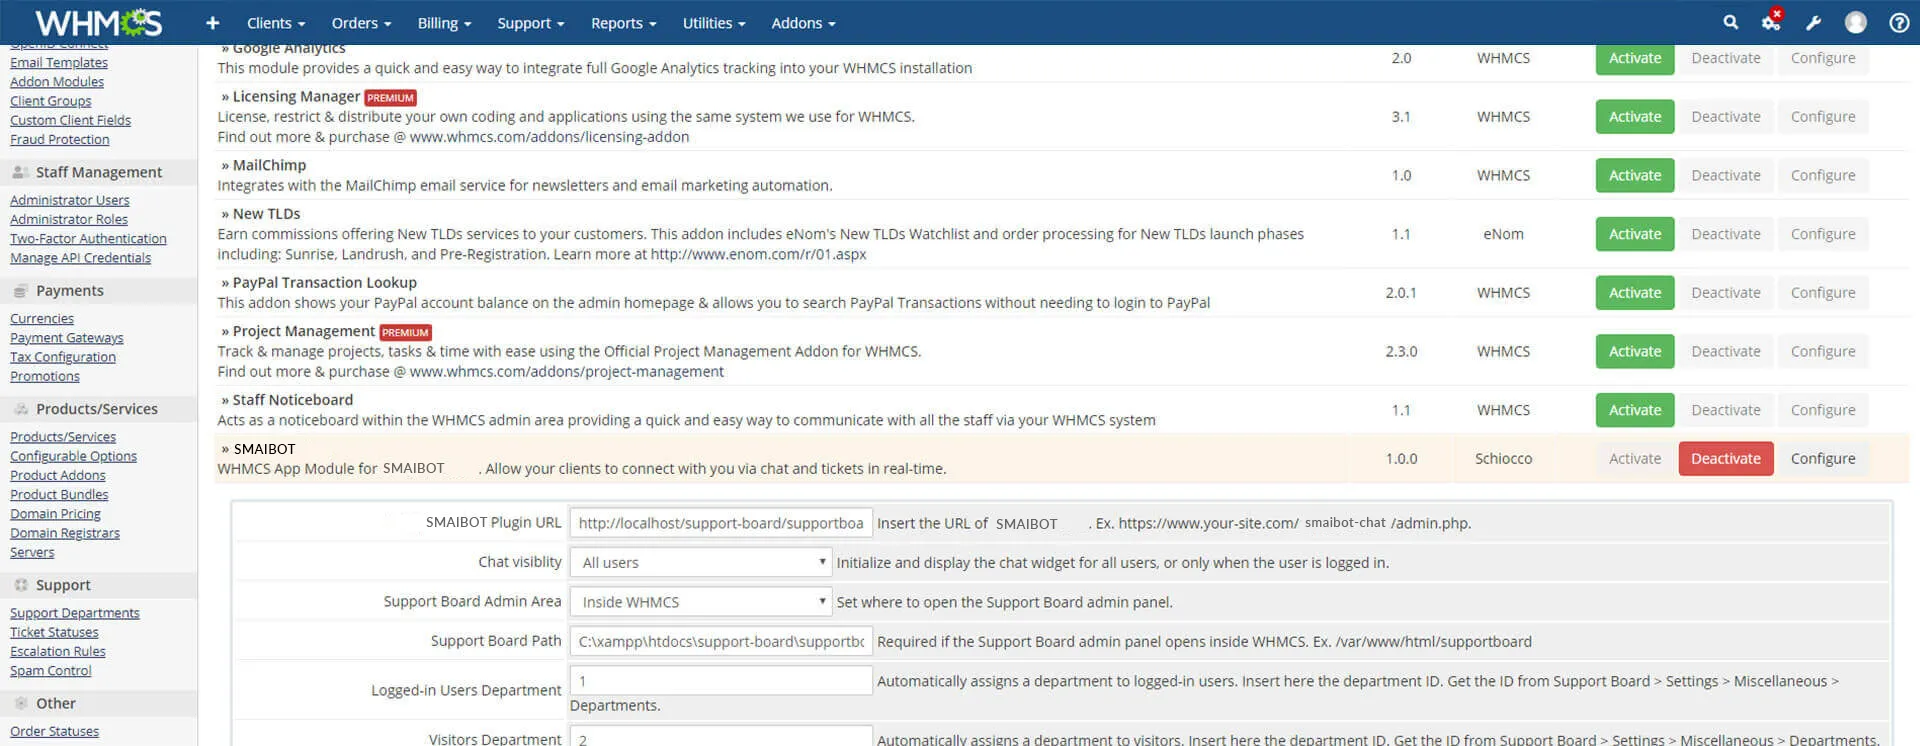Open Product Bundles link

pos(59,495)
